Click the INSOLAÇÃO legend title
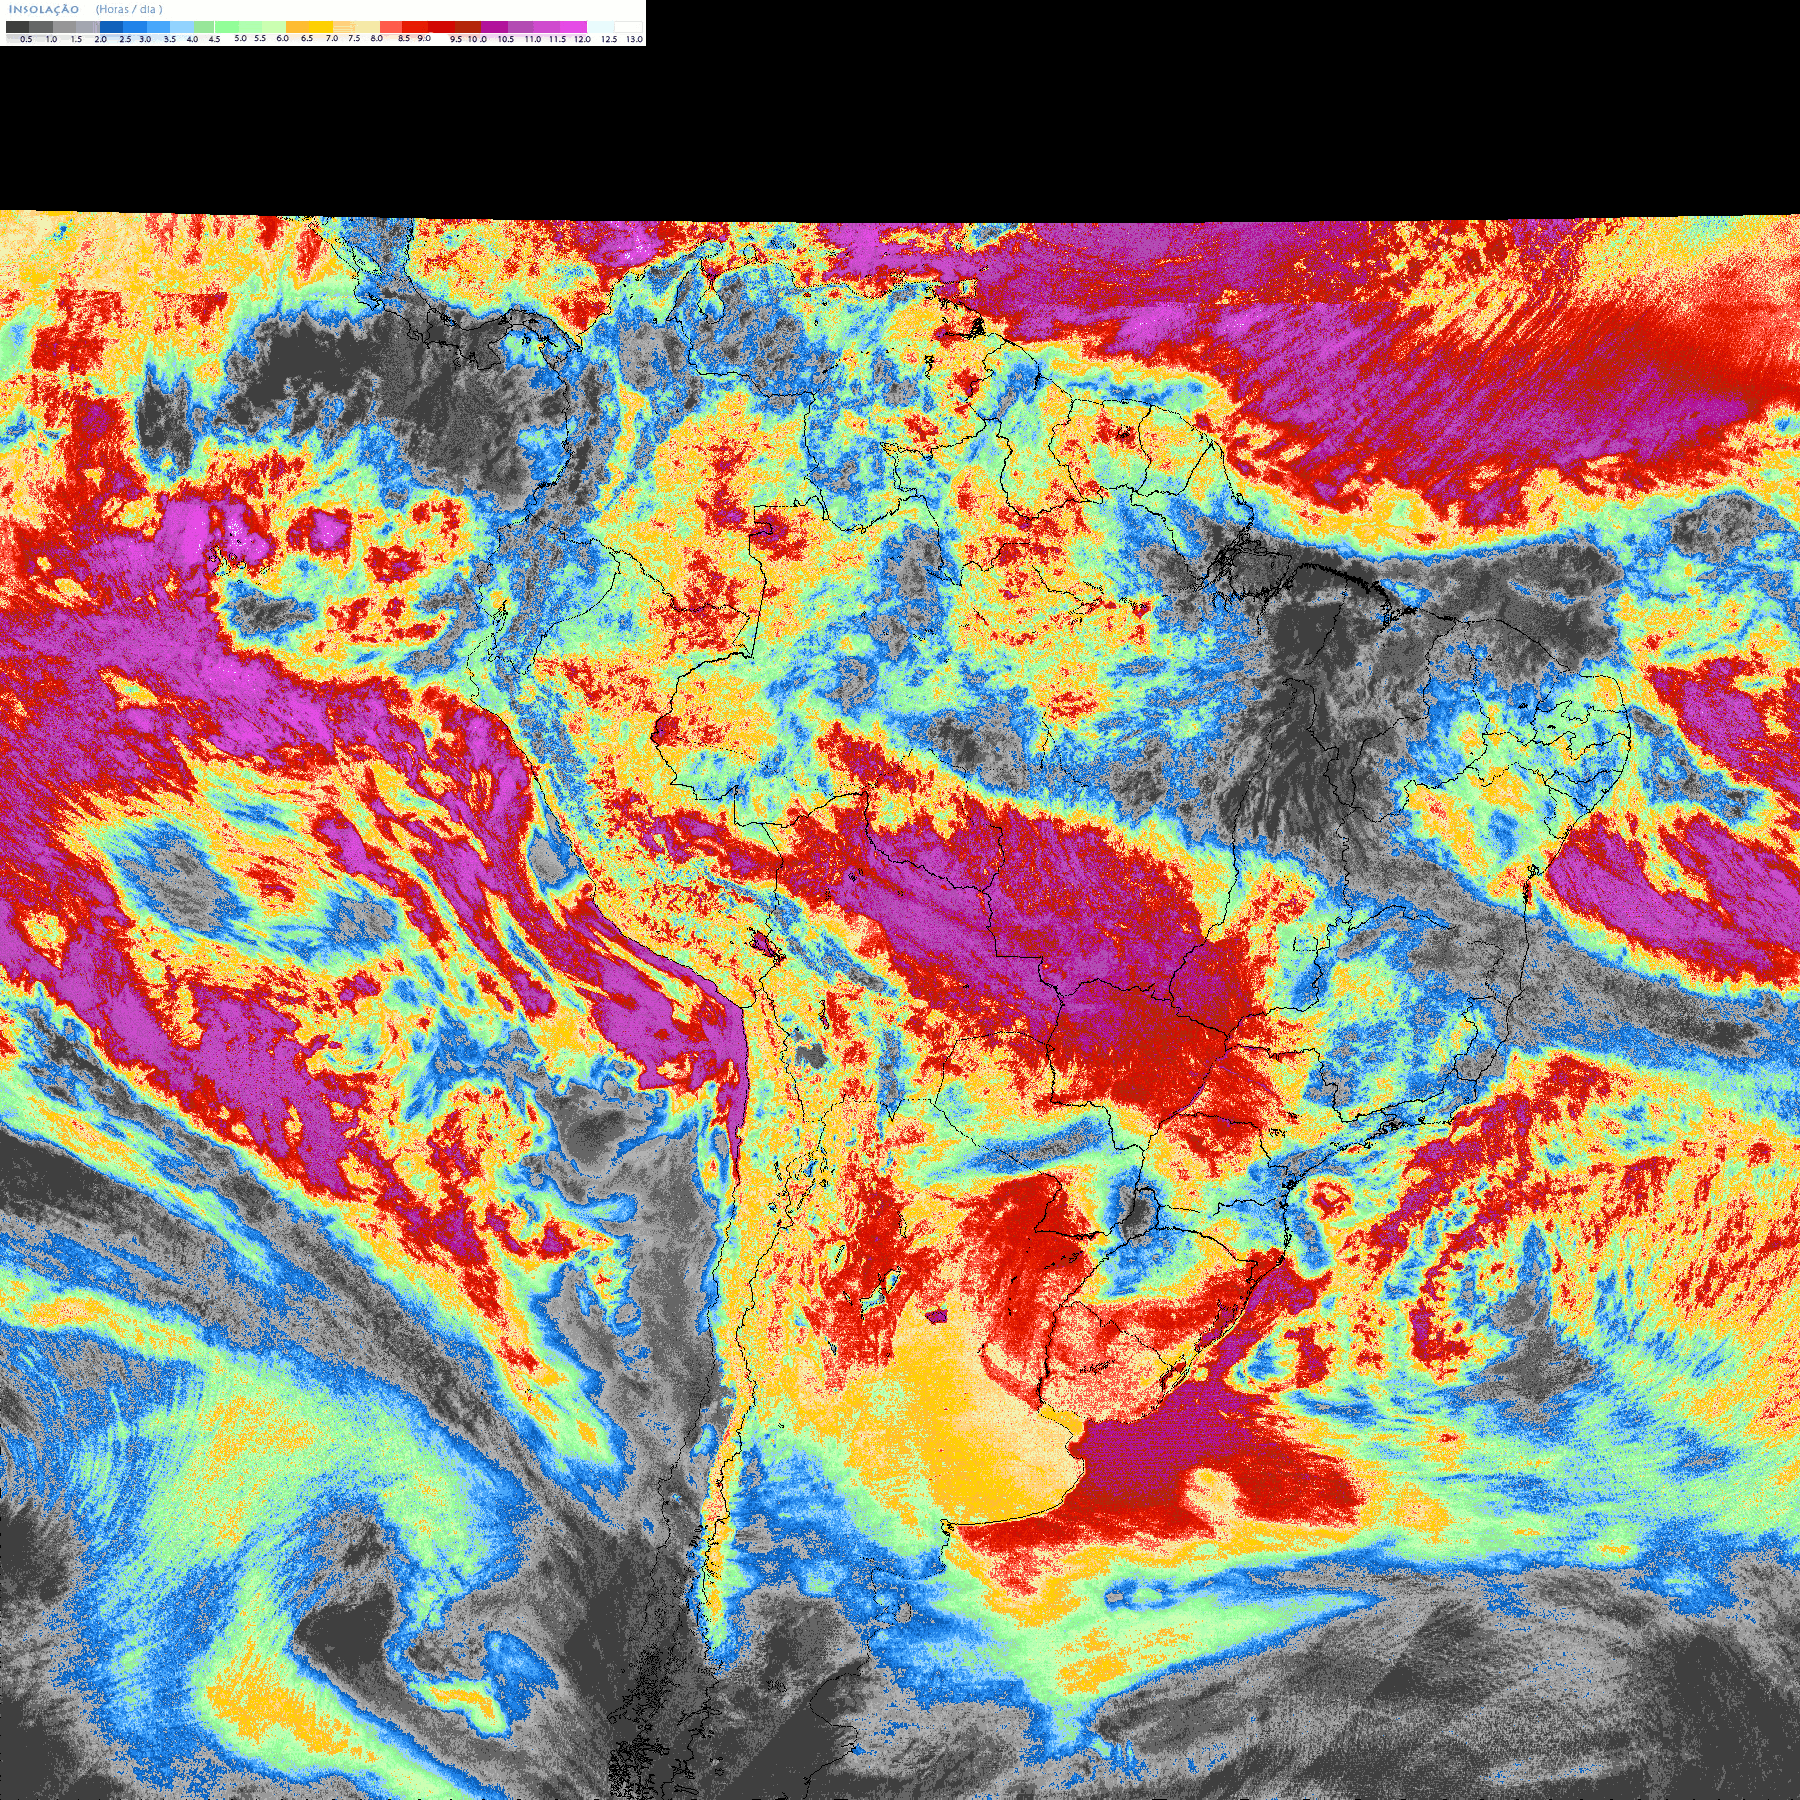Viewport: 1800px width, 1800px height. point(44,9)
